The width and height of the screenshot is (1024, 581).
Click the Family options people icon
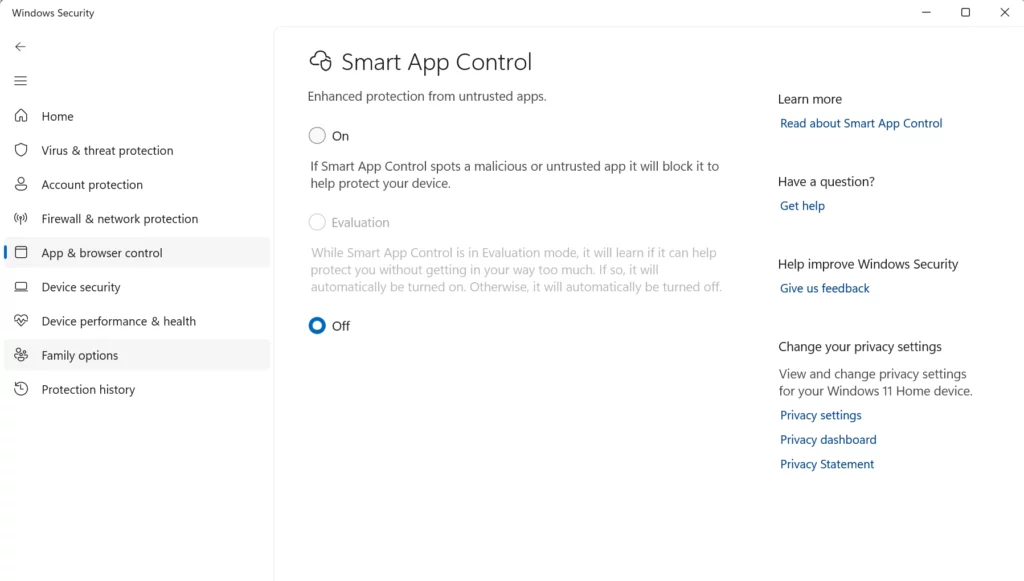[x=21, y=354]
